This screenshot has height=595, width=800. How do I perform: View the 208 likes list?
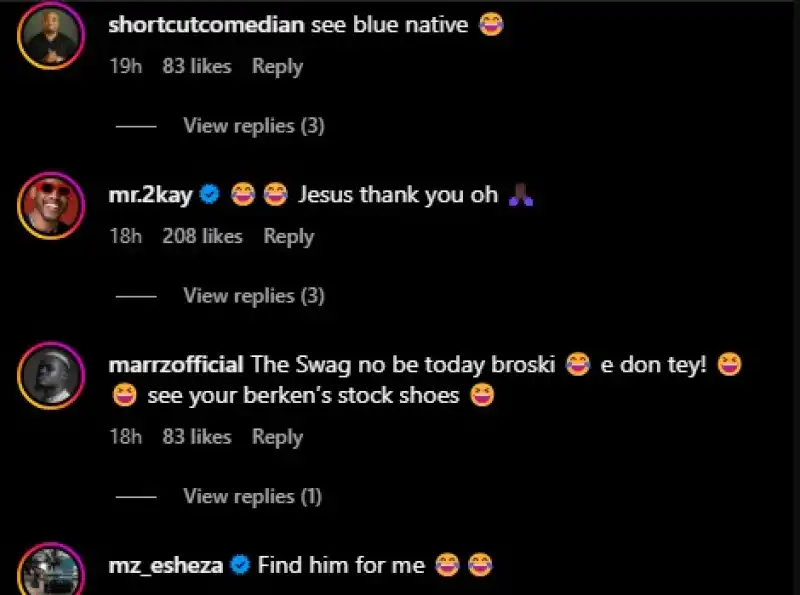[x=202, y=237]
